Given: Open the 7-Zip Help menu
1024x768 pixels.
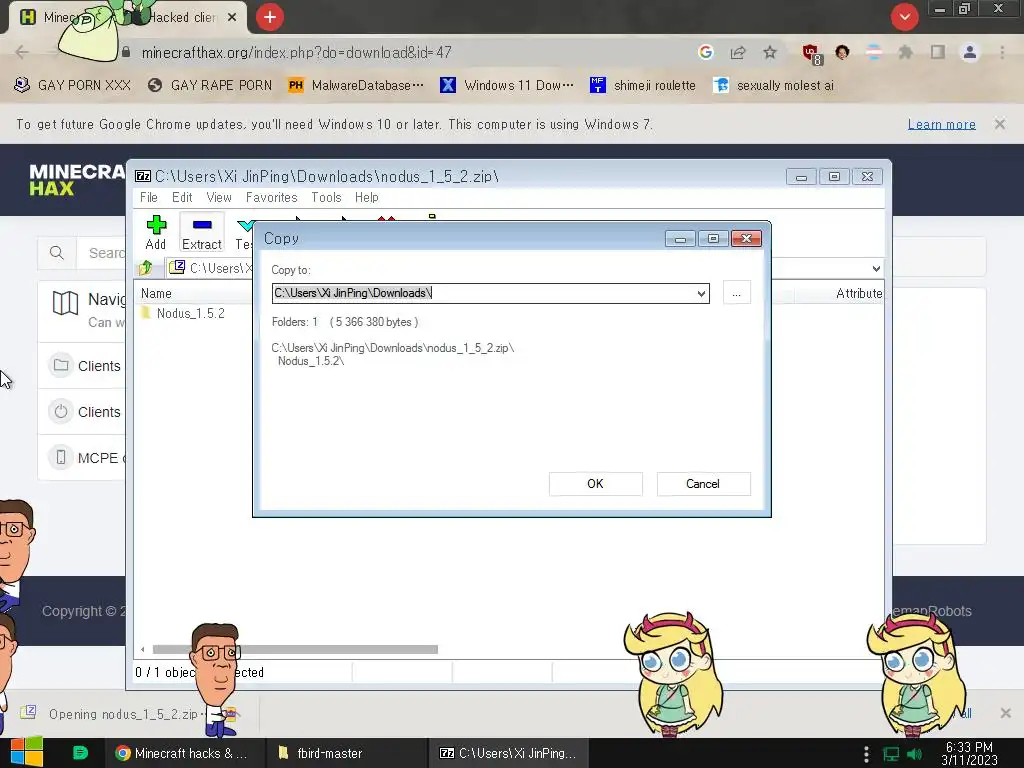Looking at the screenshot, I should [366, 197].
